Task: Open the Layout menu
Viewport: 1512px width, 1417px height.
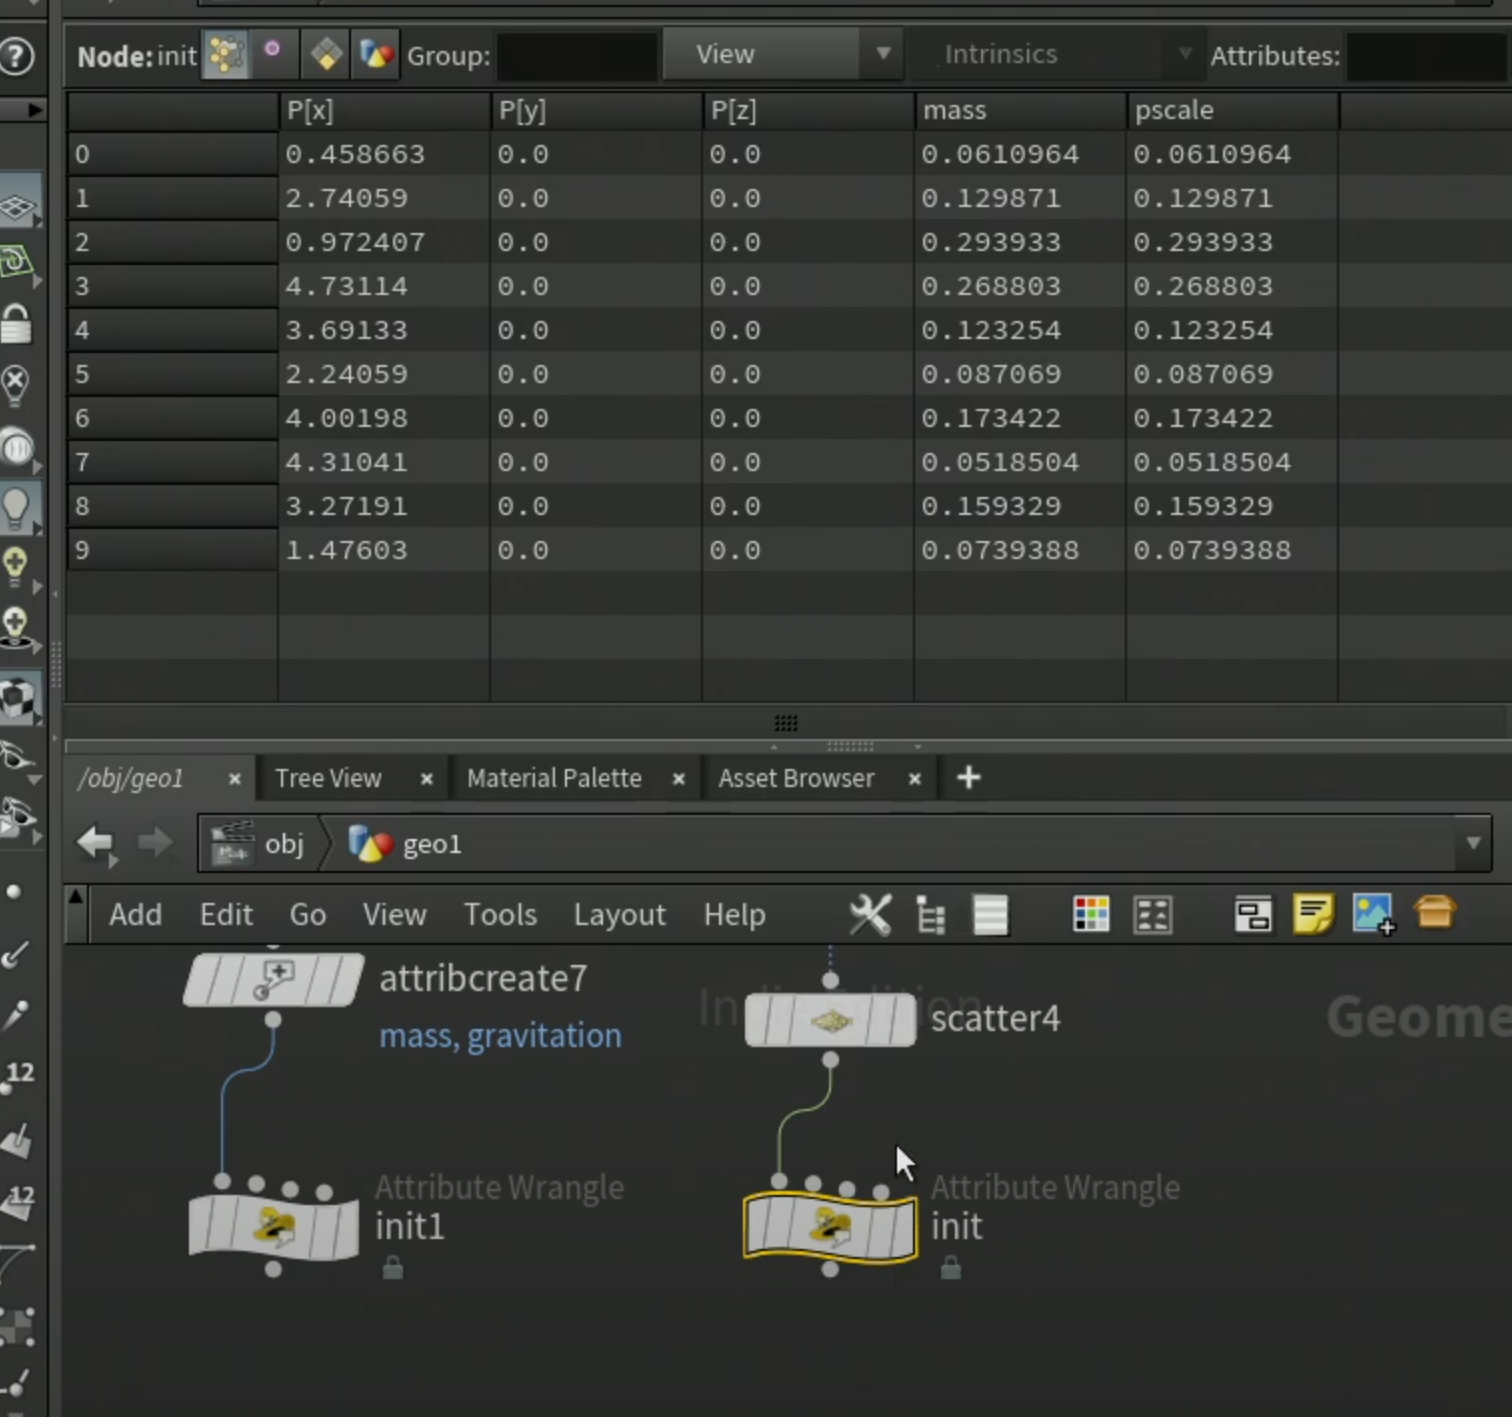Action: coord(619,915)
